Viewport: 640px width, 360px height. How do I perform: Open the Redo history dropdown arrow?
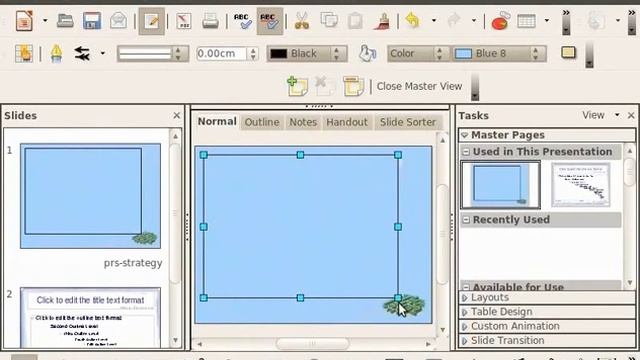pyautogui.click(x=474, y=20)
